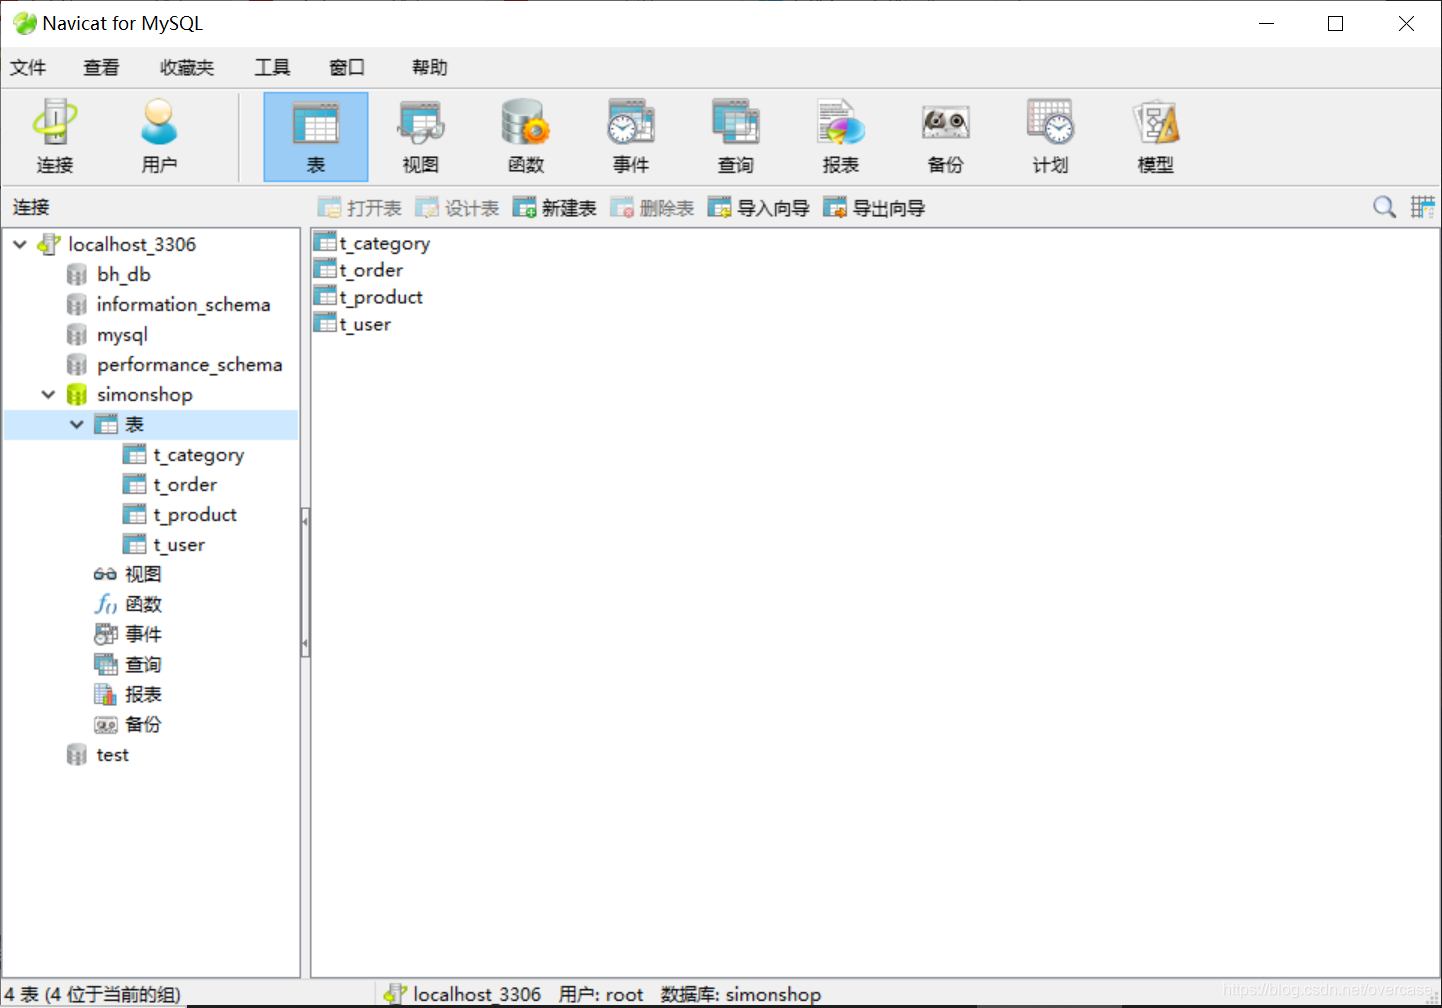Click 导入向导 (Import Wizard) button

758,208
